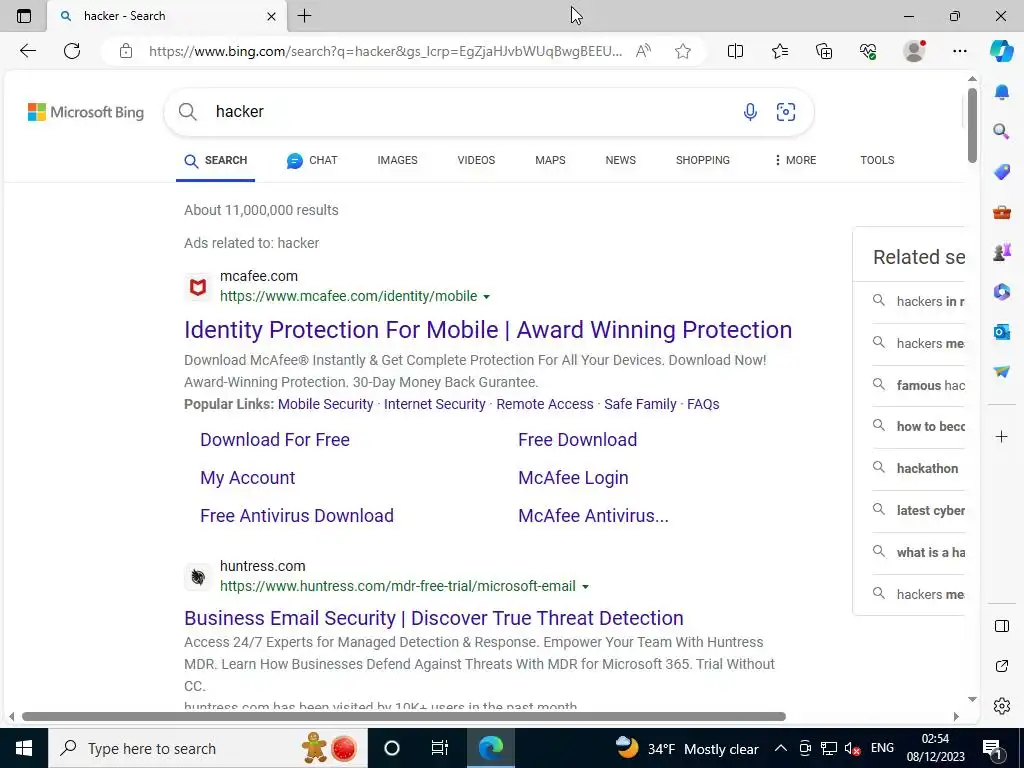Toggle sidebar visibility panel icon
The width and height of the screenshot is (1024, 768).
pos(1002,626)
